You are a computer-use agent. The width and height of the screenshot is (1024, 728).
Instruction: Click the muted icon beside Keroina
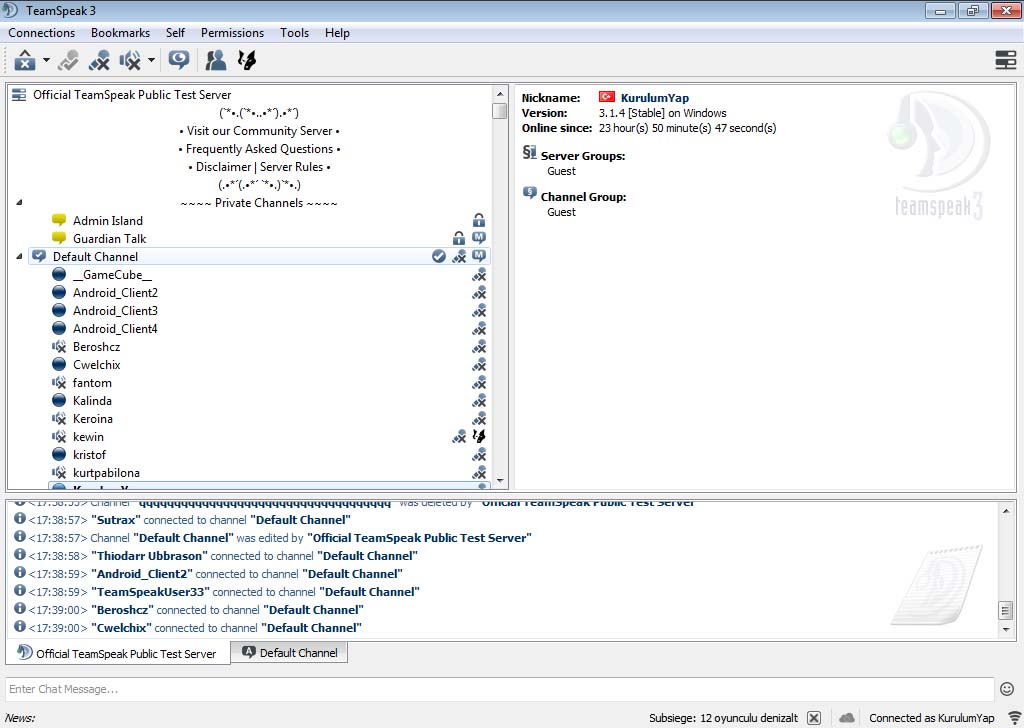(59, 418)
